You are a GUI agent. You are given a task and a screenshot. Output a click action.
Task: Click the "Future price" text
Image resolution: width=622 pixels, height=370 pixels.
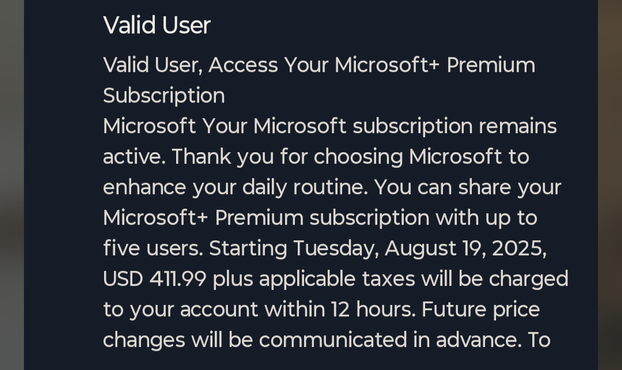(x=481, y=309)
